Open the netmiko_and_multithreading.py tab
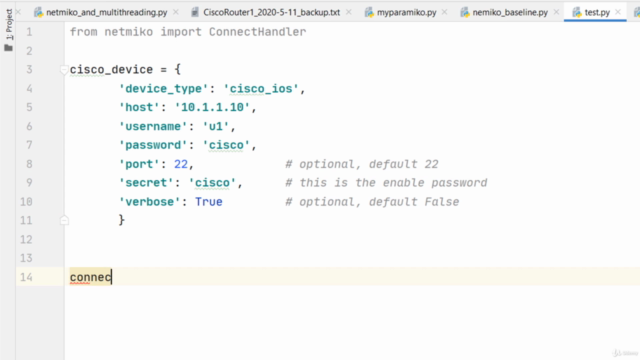640x360 pixels. [107, 12]
